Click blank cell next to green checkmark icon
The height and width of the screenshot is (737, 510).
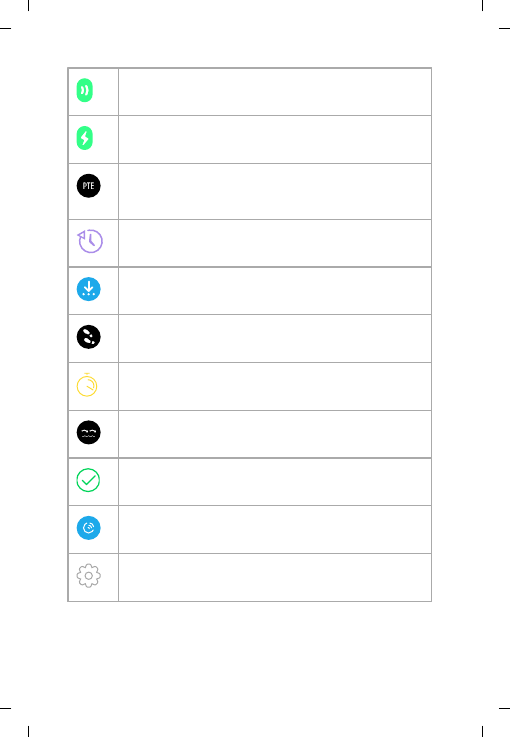coord(275,482)
